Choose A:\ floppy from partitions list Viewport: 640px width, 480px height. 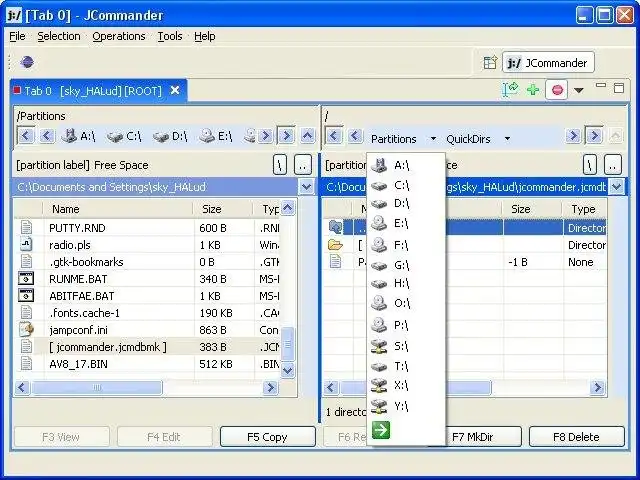(x=406, y=165)
